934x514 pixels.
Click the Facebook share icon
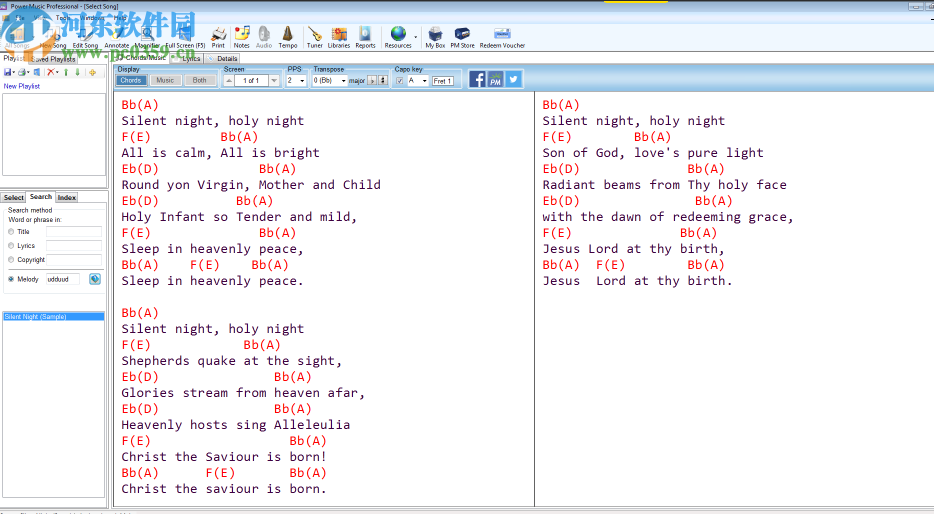tap(478, 79)
